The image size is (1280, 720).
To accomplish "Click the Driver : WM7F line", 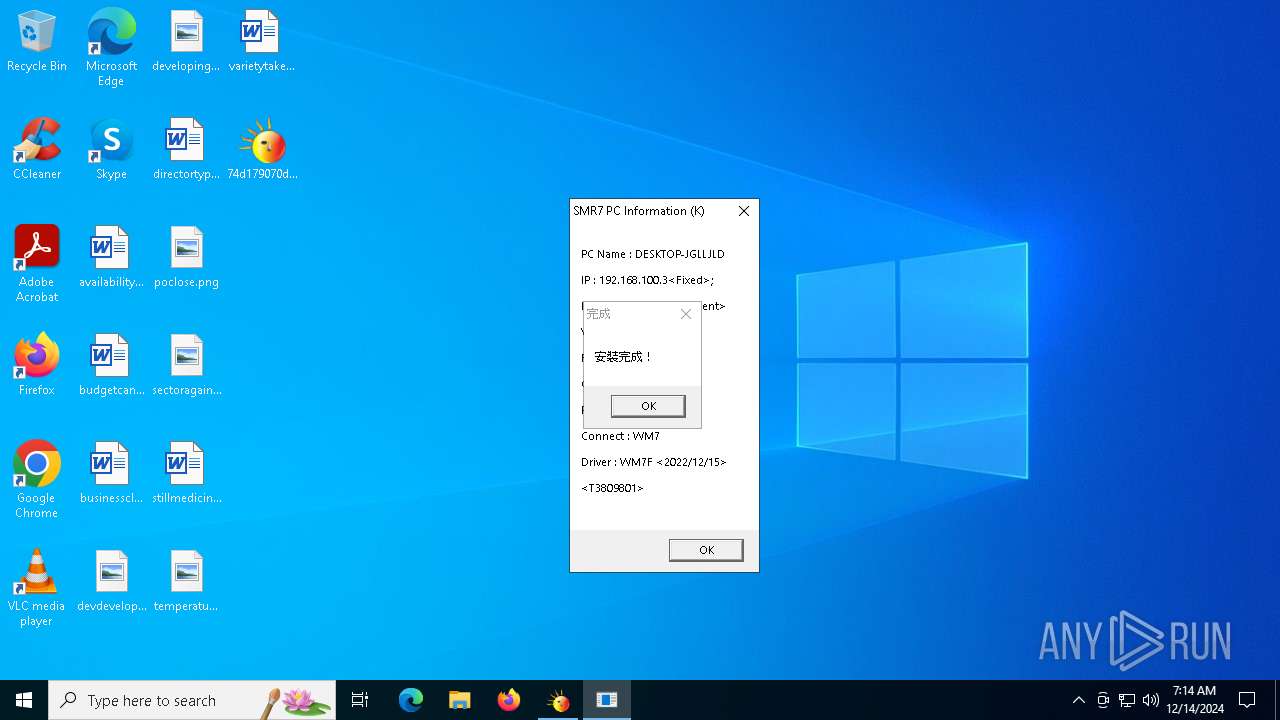I will (x=654, y=462).
